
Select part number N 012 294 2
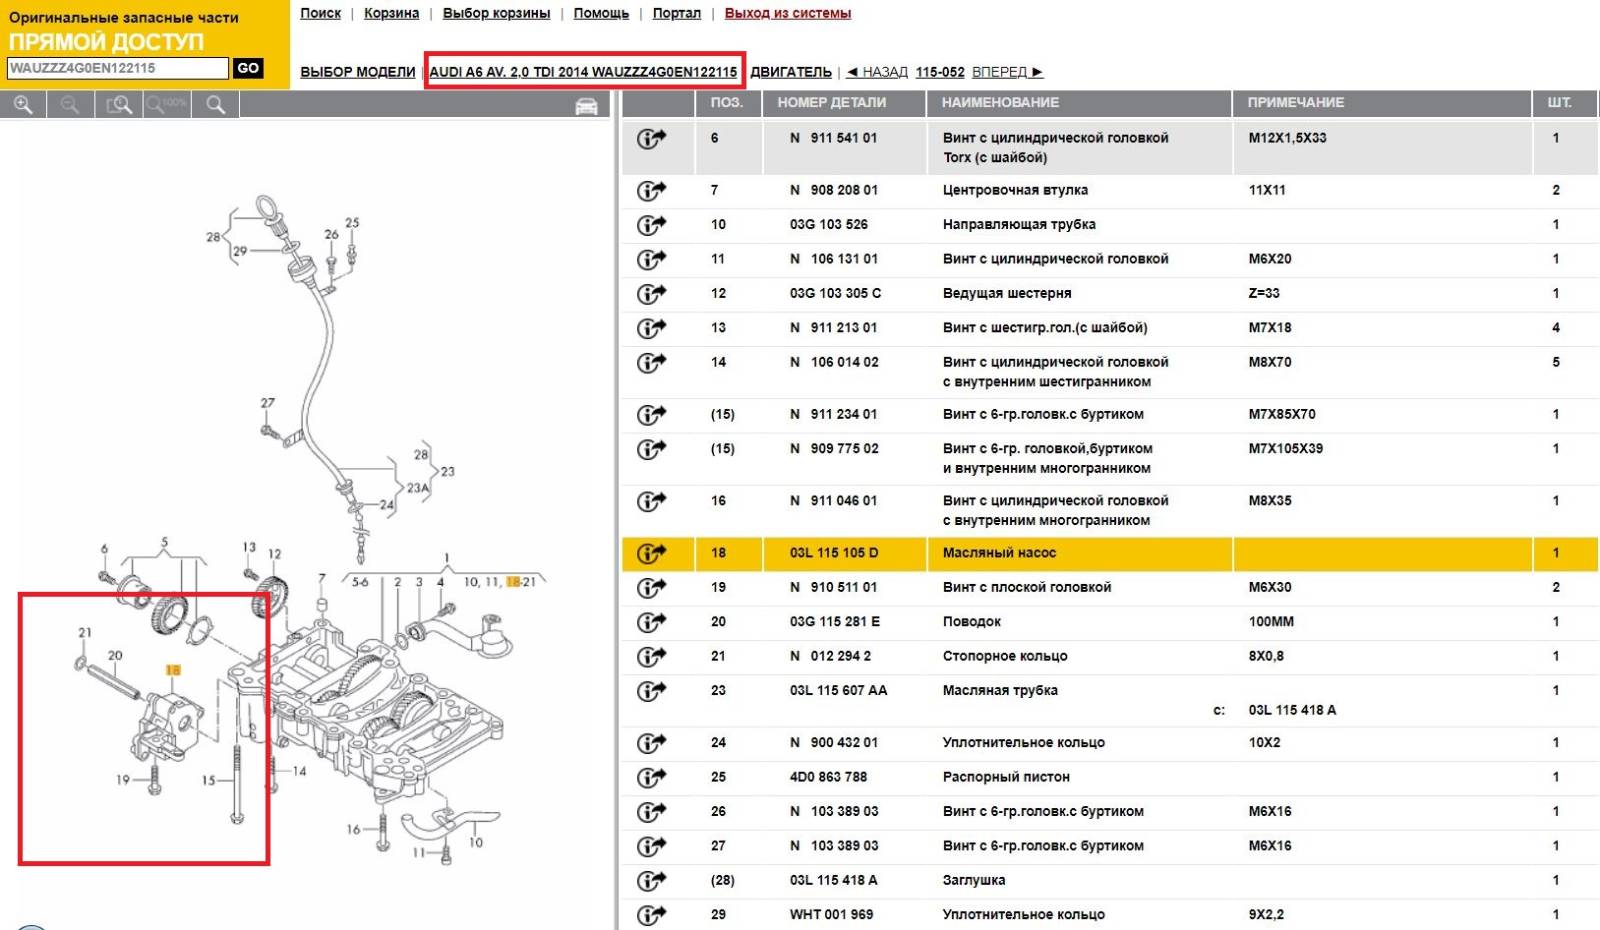pos(830,656)
